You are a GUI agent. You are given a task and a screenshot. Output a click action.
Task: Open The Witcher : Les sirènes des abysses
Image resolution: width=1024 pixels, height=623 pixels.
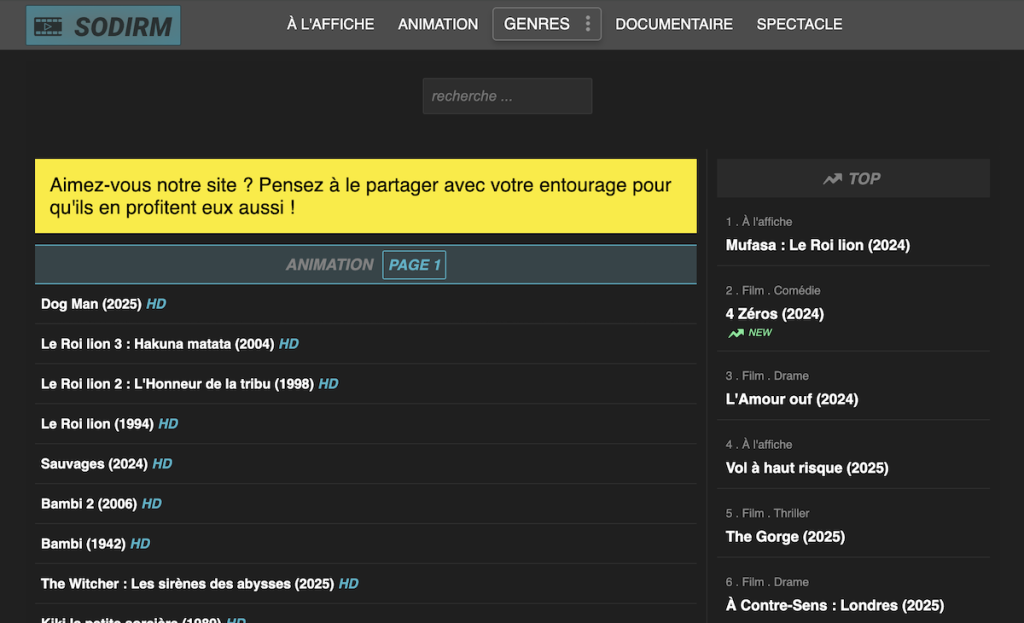187,584
